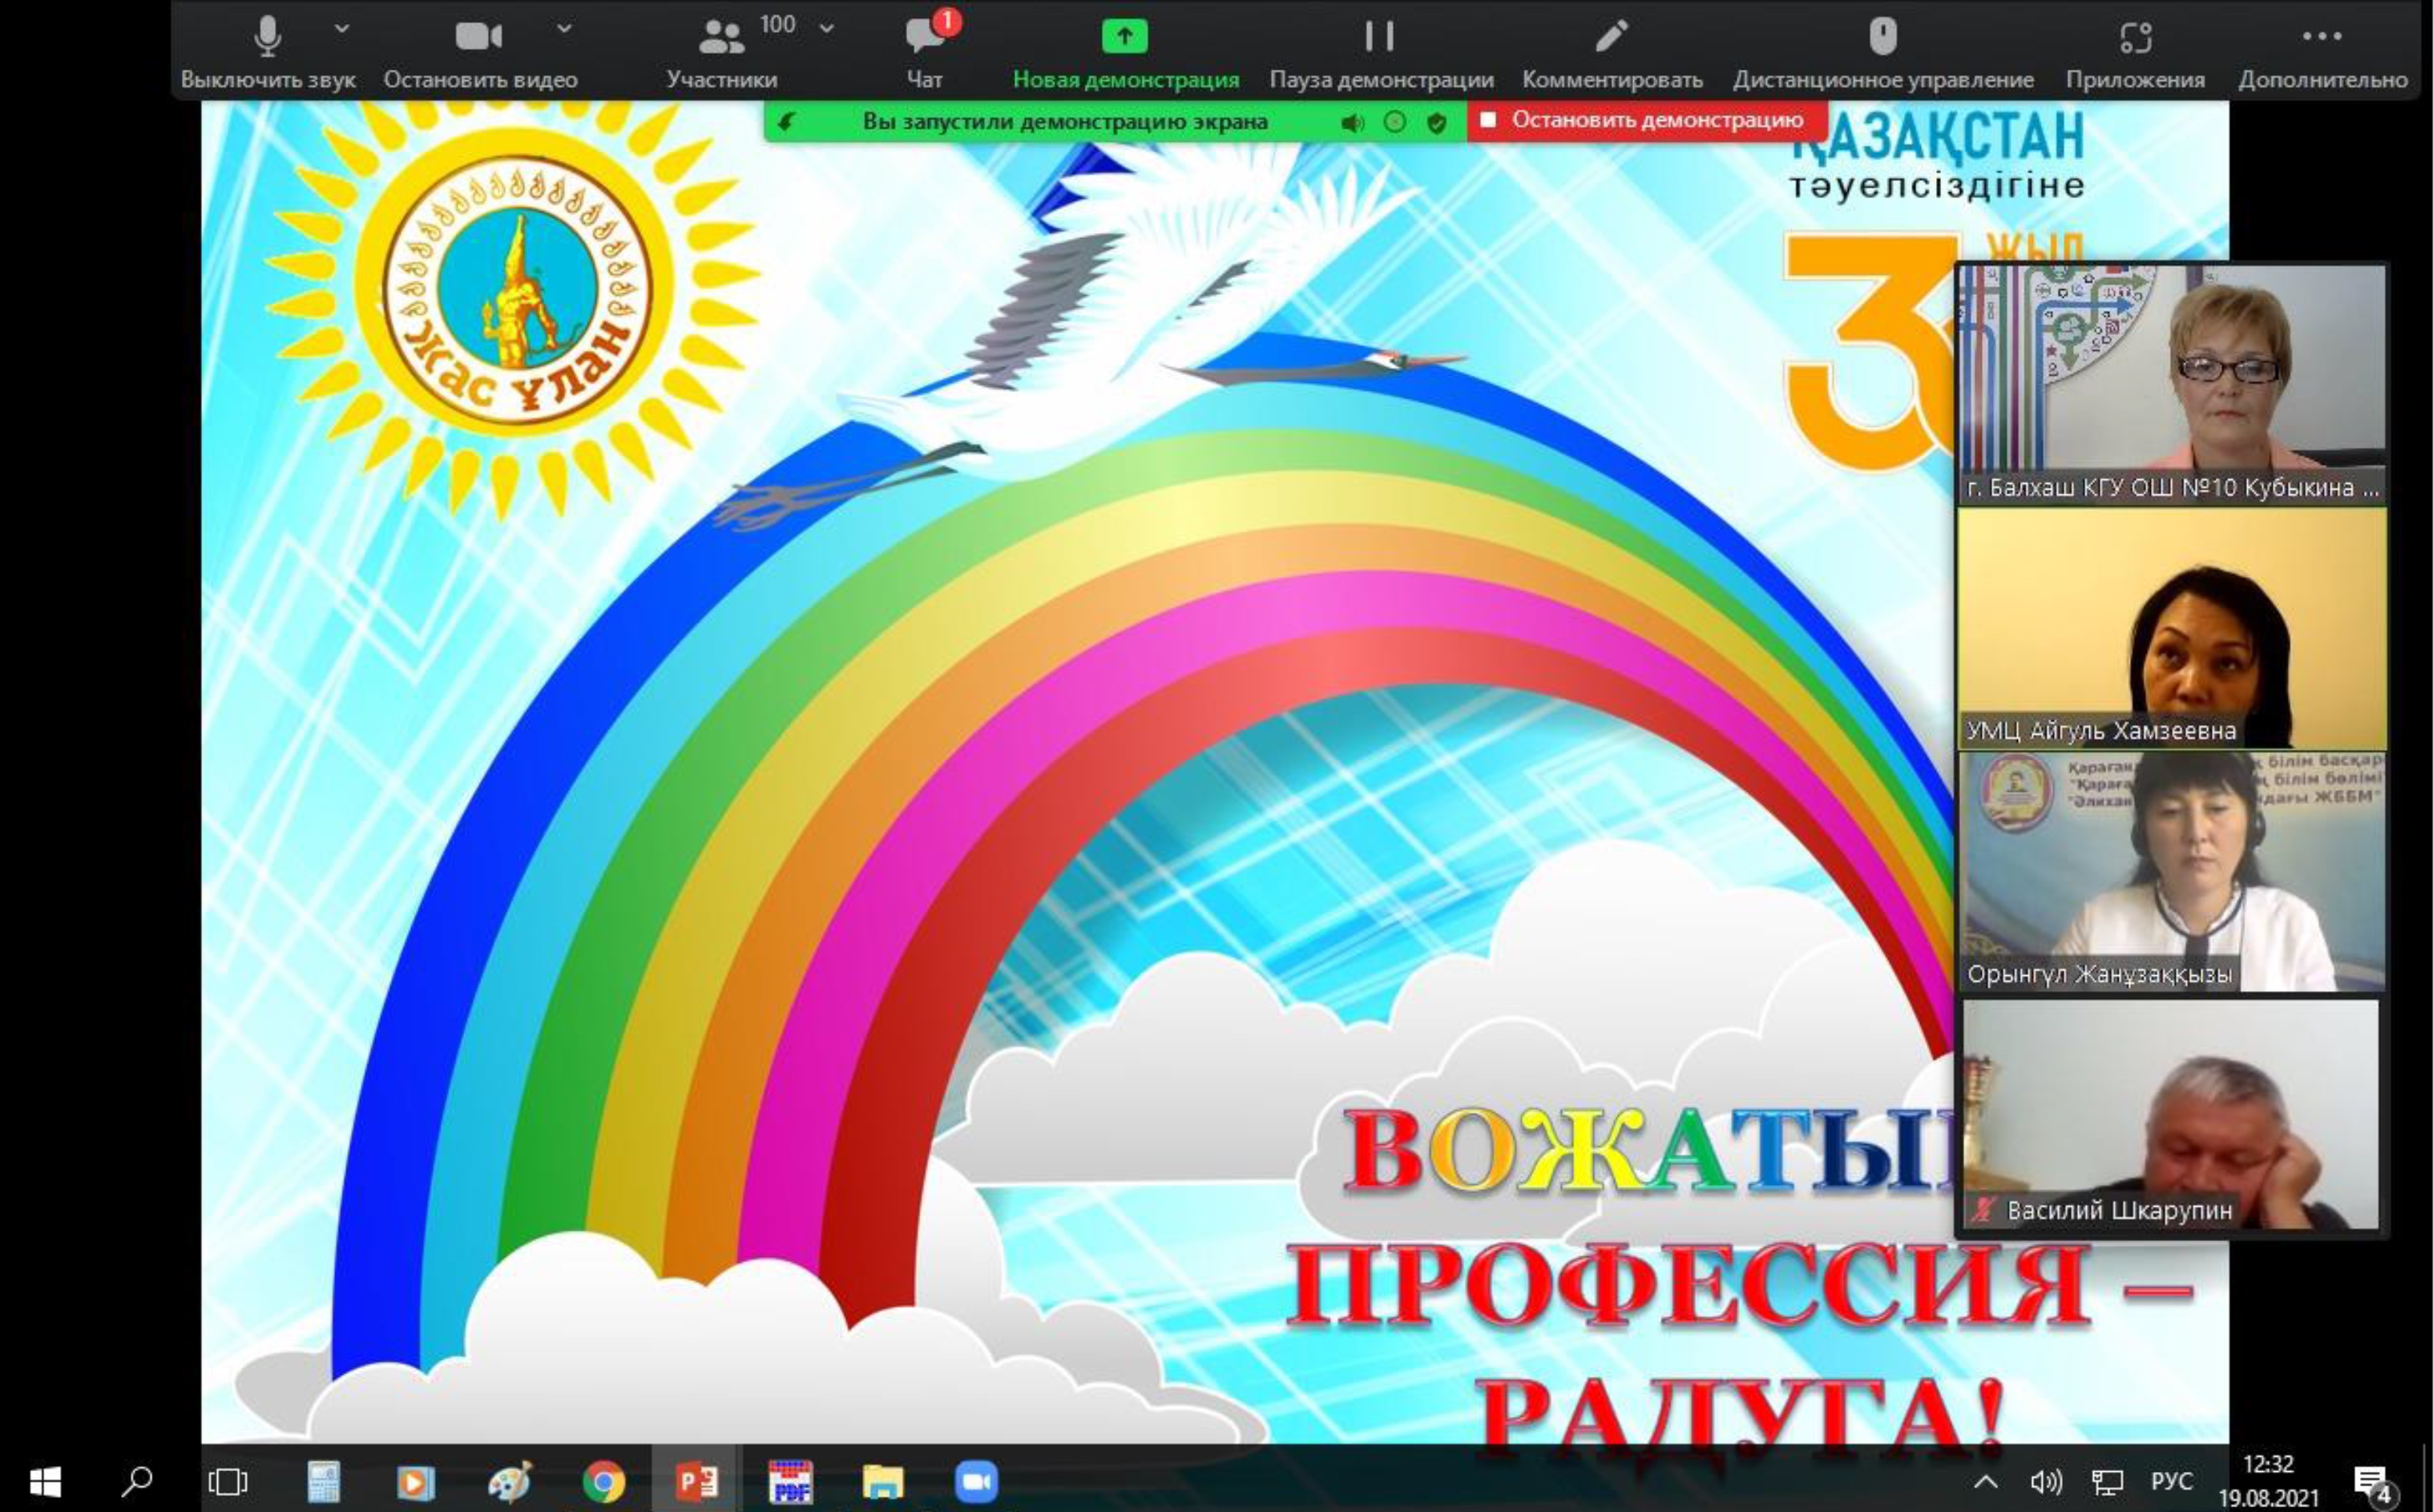Click Остановить демонстрацию red button
The width and height of the screenshot is (2433, 1512).
pyautogui.click(x=1646, y=121)
